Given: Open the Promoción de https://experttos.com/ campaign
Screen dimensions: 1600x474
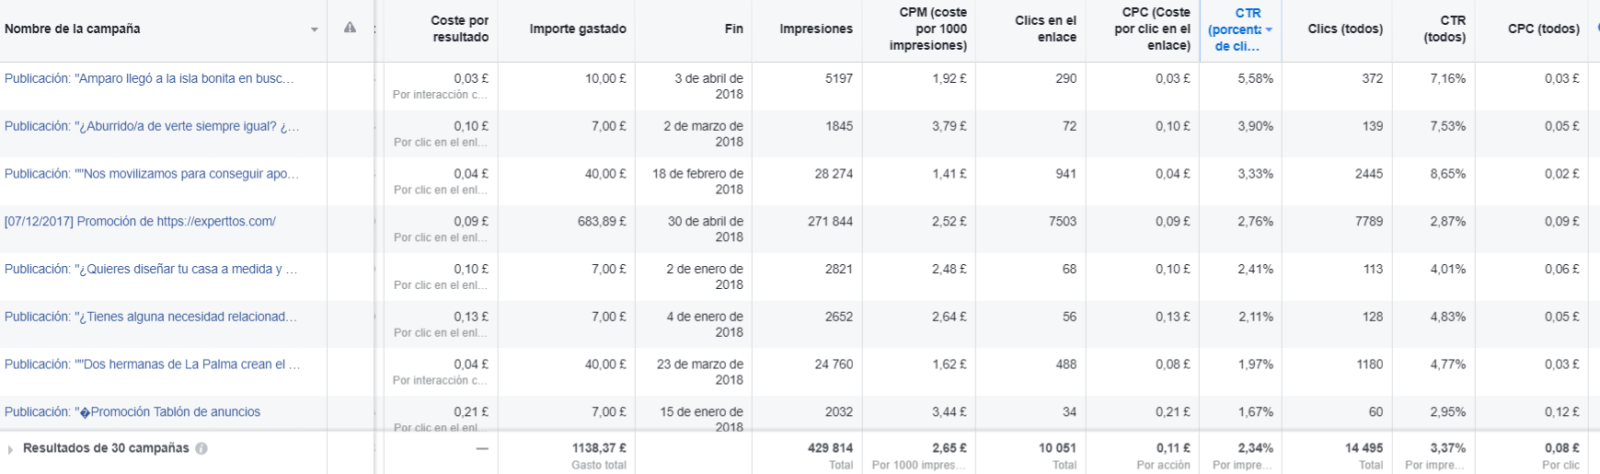Looking at the screenshot, I should 140,222.
